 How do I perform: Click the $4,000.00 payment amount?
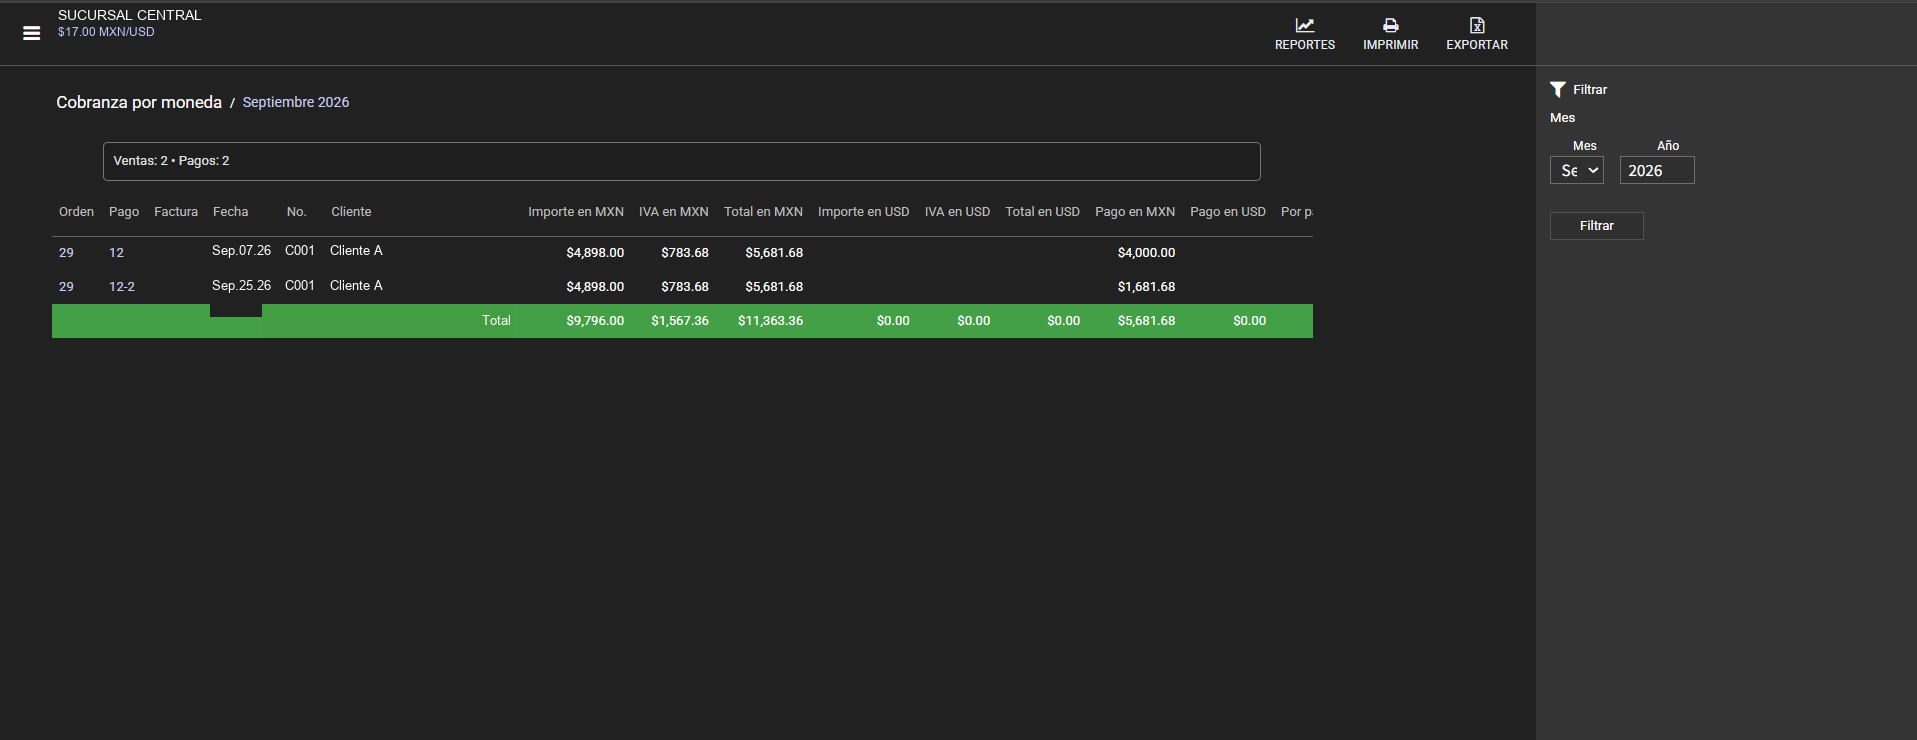(1146, 253)
